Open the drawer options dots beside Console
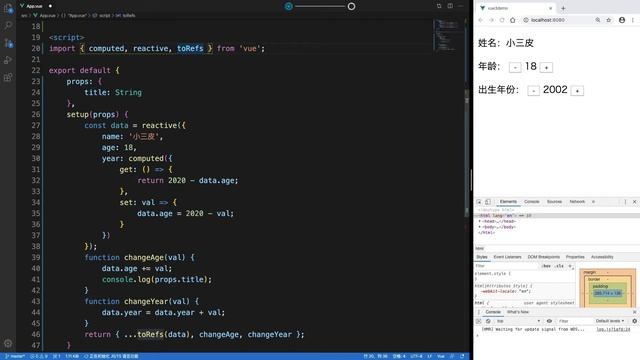Image resolution: width=640 pixels, height=360 pixels. point(479,312)
